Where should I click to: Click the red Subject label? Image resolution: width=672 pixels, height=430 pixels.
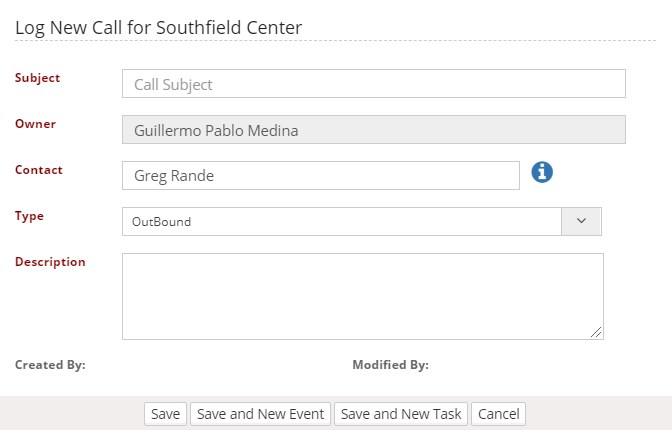37,78
